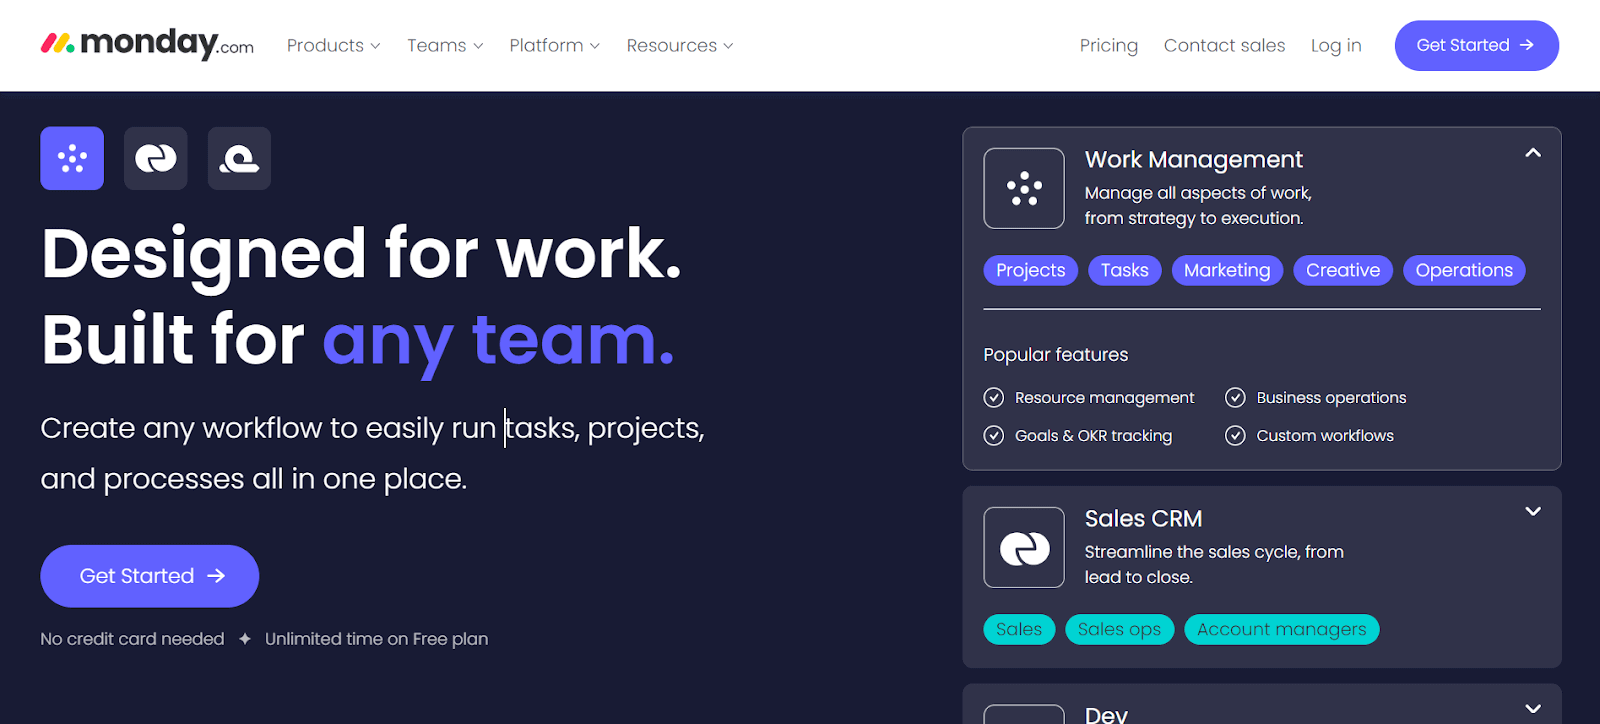Click the monday.com logo
Image resolution: width=1600 pixels, height=724 pixels.
[x=147, y=44]
